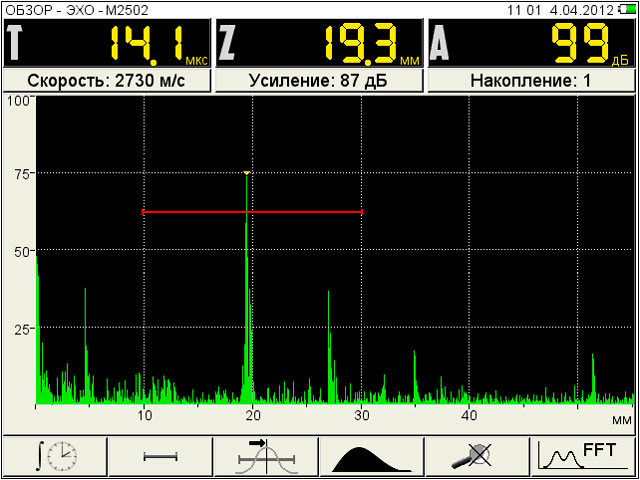This screenshot has height=480, width=640.
Task: Toggle the crossed-out magnifier zoom icon
Action: point(478,457)
